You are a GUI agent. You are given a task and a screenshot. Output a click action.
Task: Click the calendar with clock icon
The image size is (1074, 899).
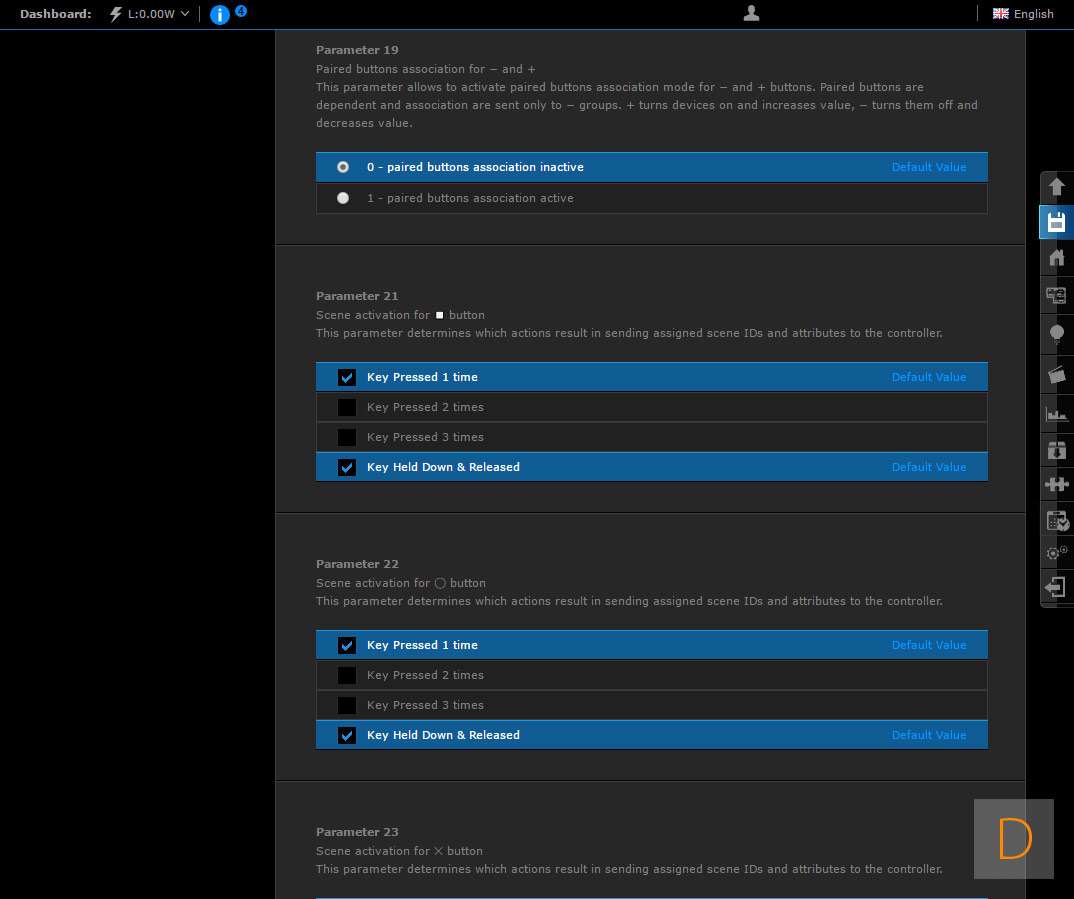1057,520
